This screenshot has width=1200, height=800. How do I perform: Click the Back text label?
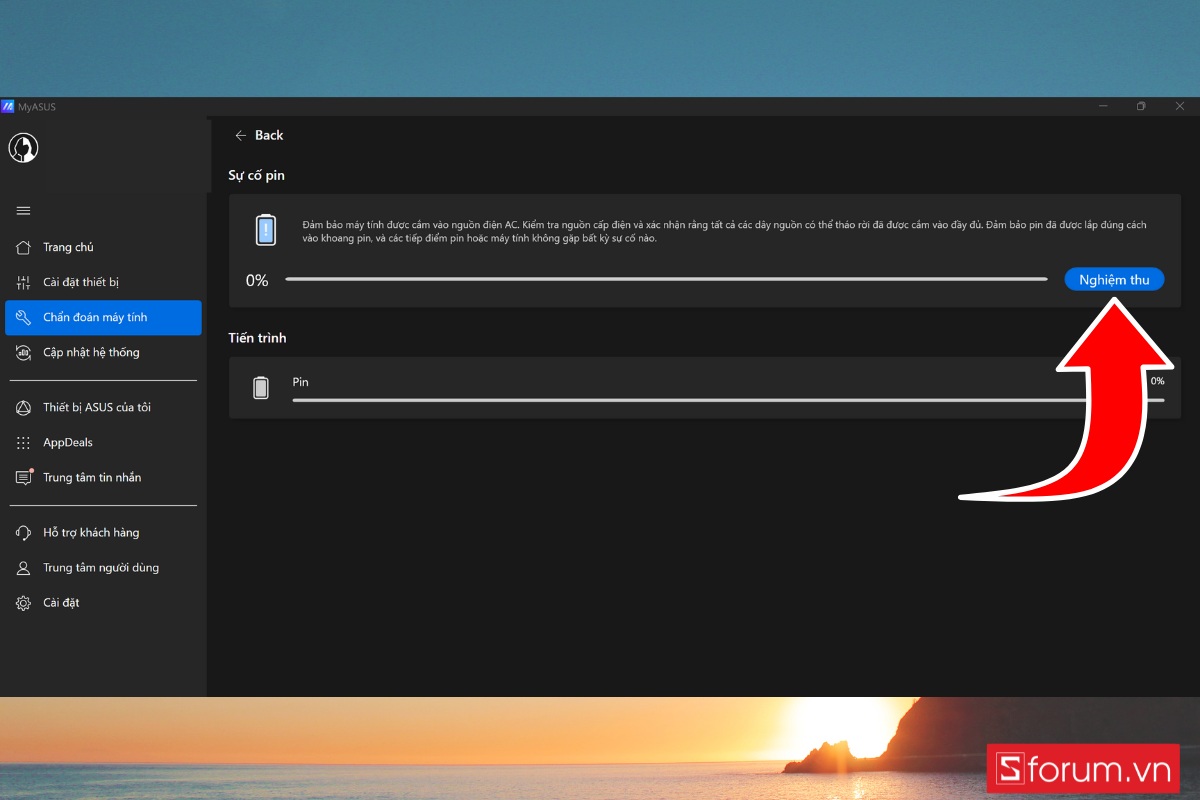pyautogui.click(x=269, y=135)
